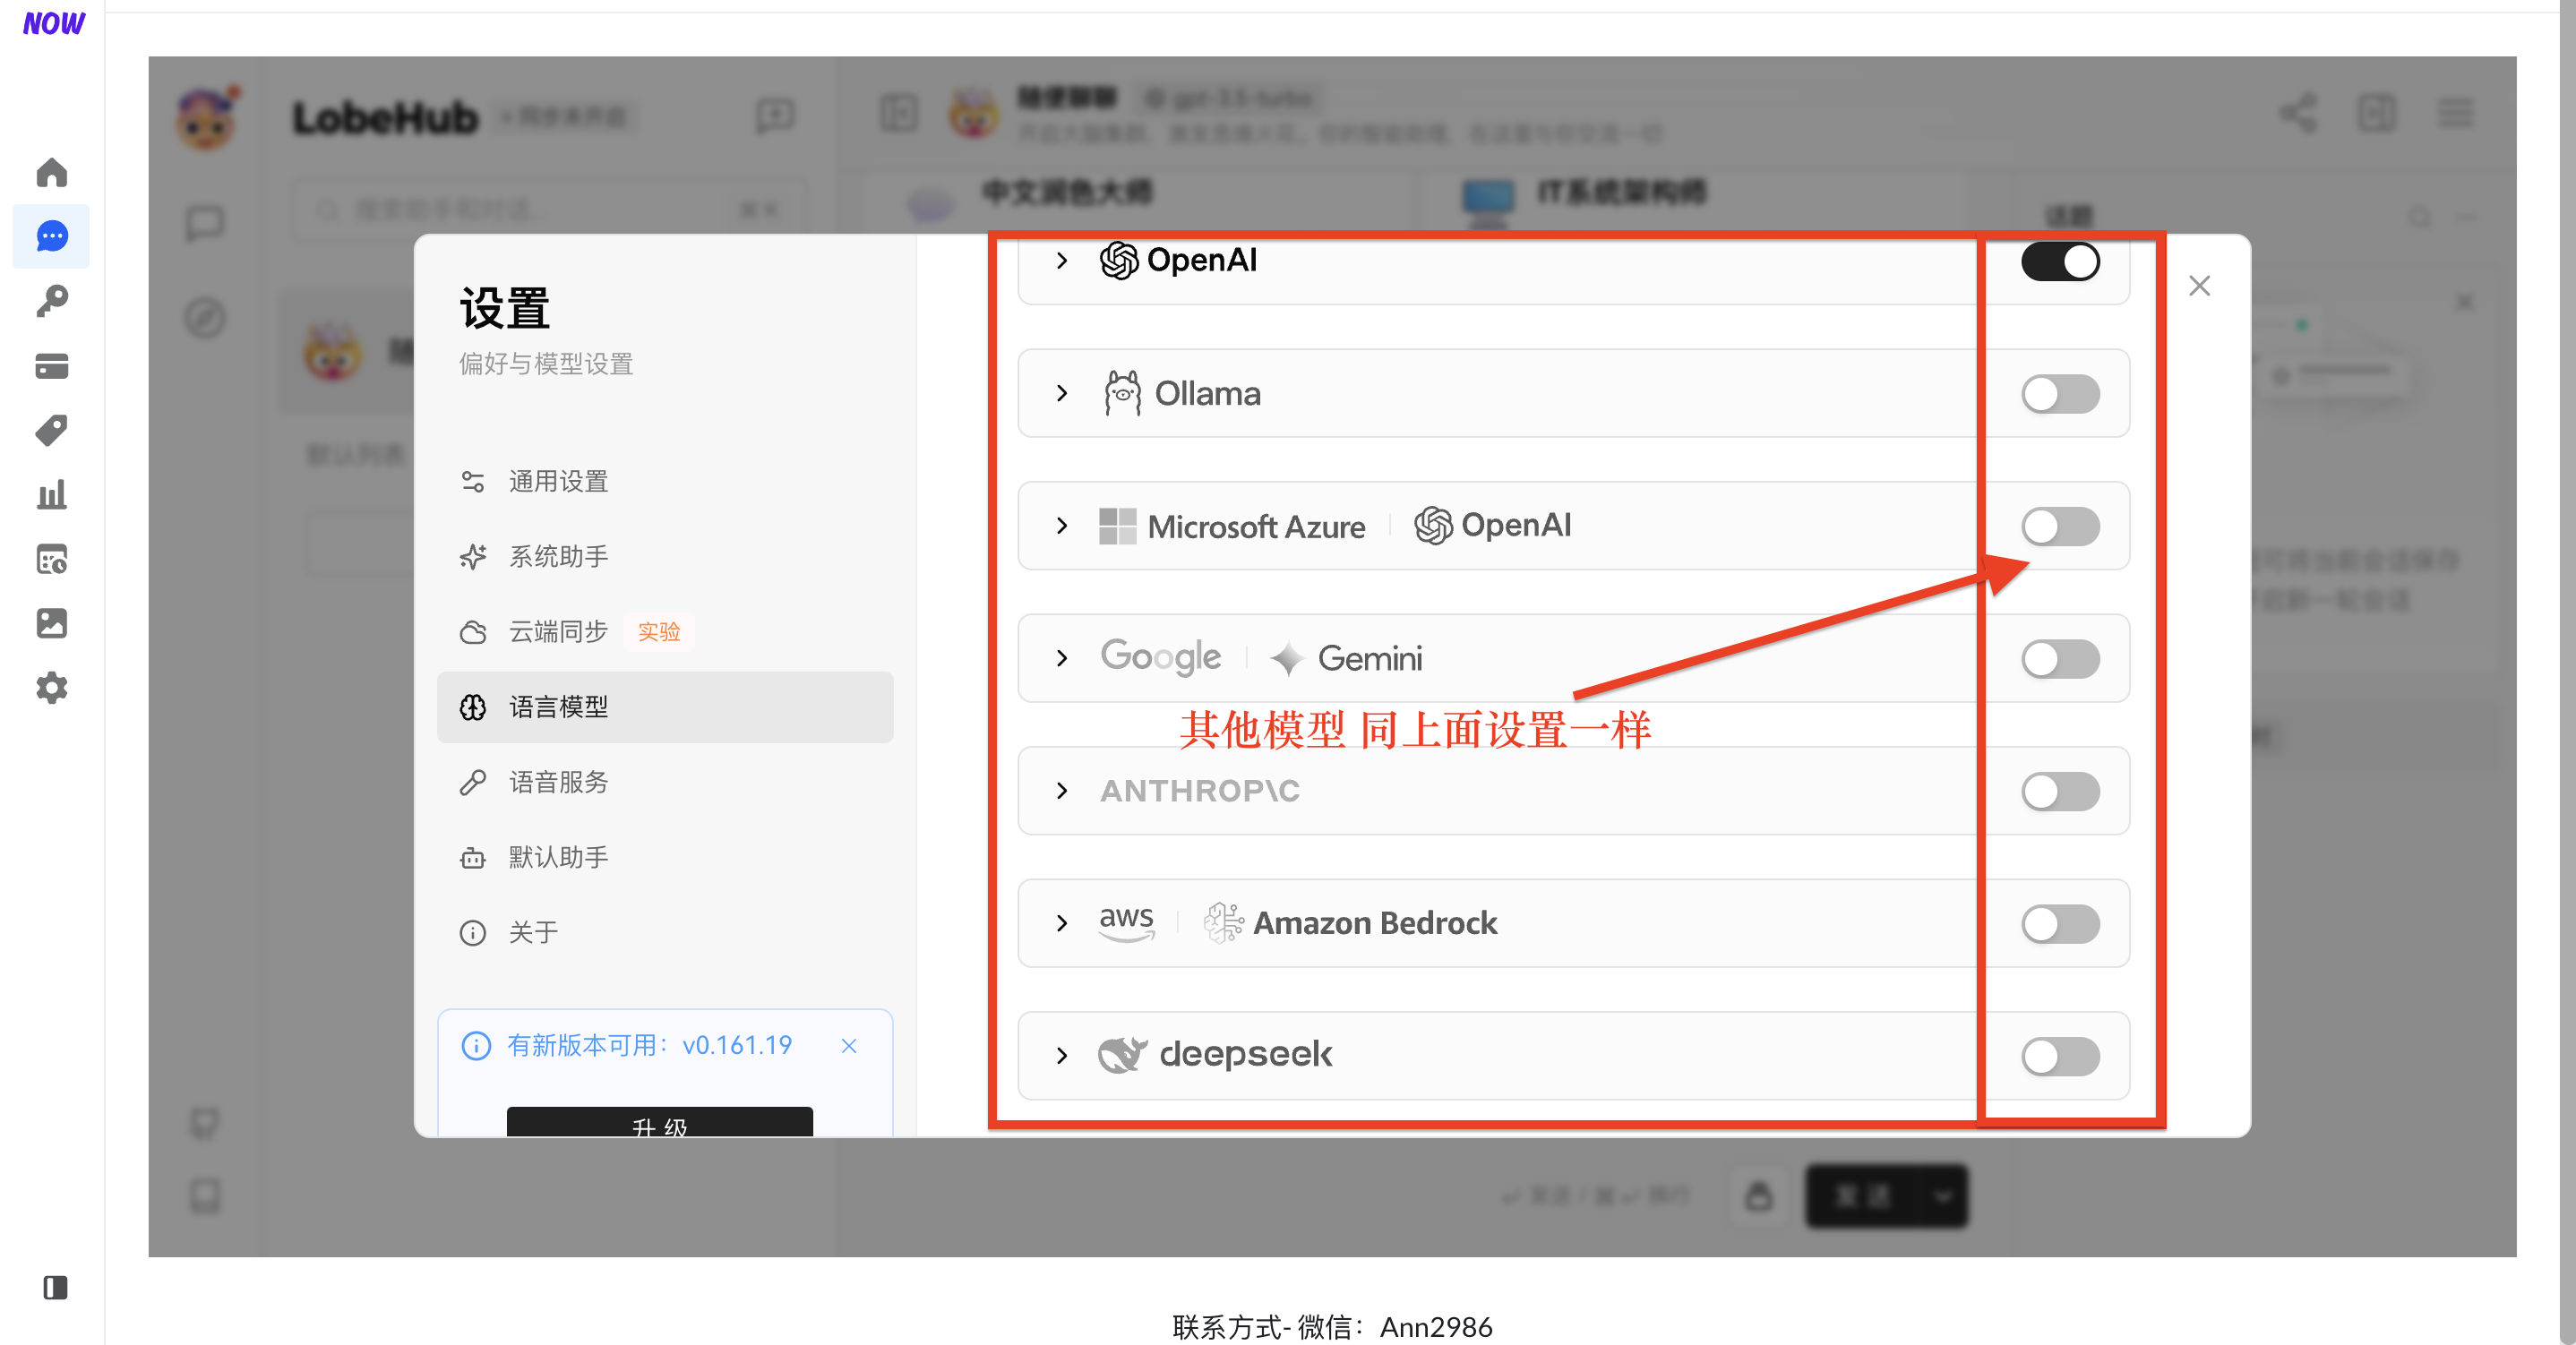
Task: Click the info icon in update notice
Action: click(x=476, y=1046)
